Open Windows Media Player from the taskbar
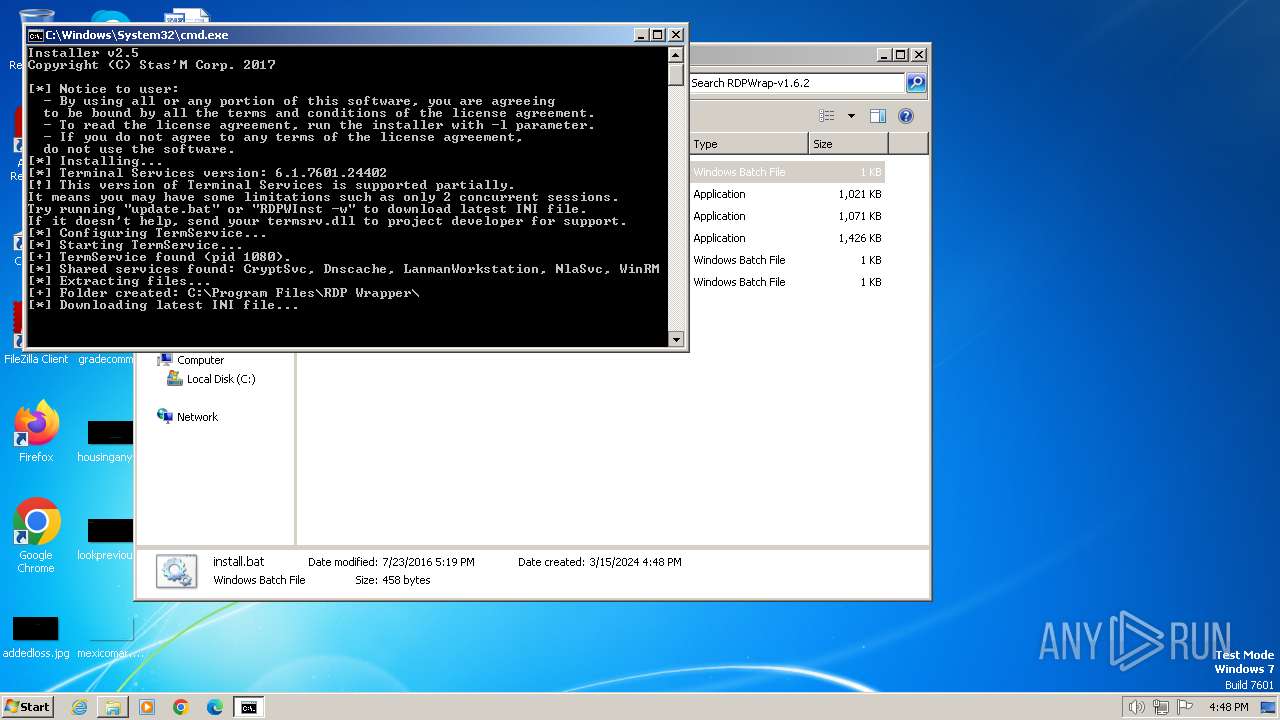Image resolution: width=1280 pixels, height=720 pixels. pos(147,707)
